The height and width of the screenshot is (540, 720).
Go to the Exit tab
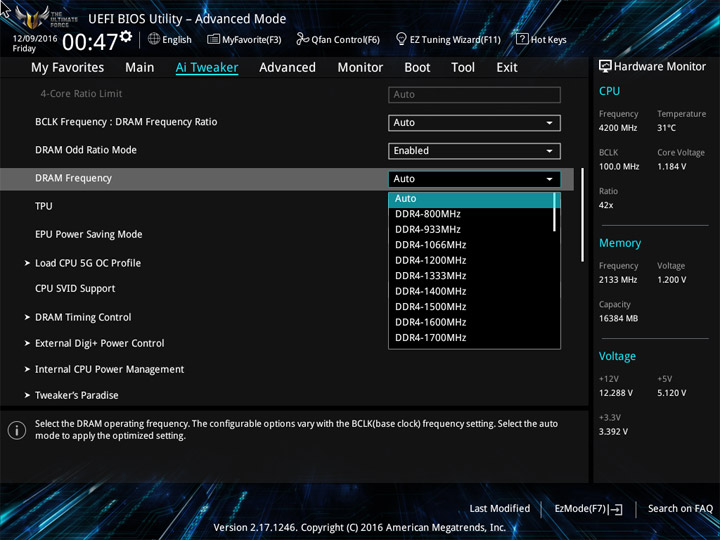tap(507, 68)
